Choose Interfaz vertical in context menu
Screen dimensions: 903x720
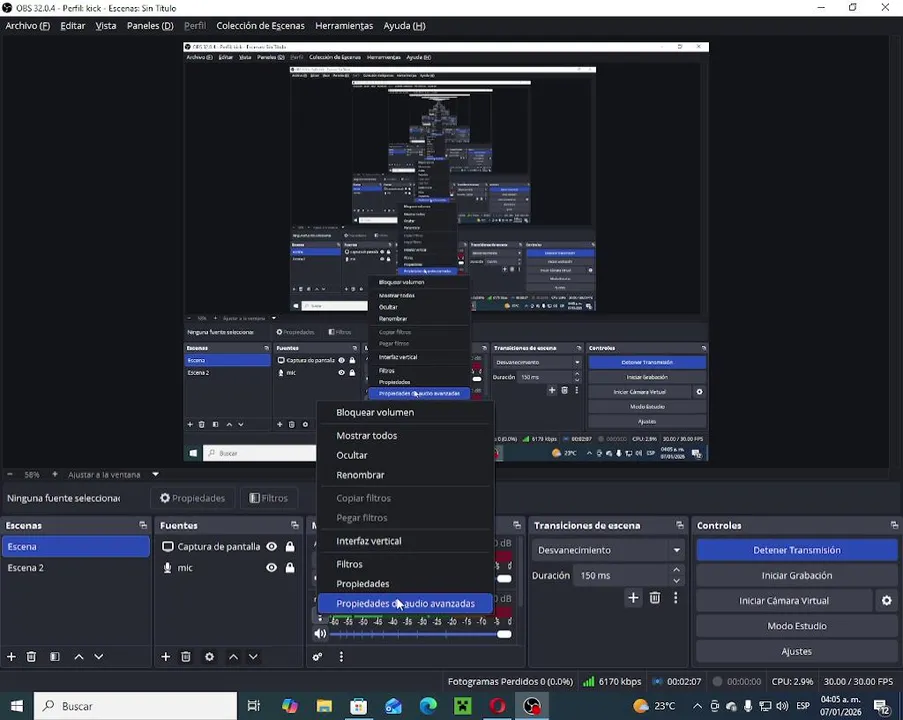point(405,541)
